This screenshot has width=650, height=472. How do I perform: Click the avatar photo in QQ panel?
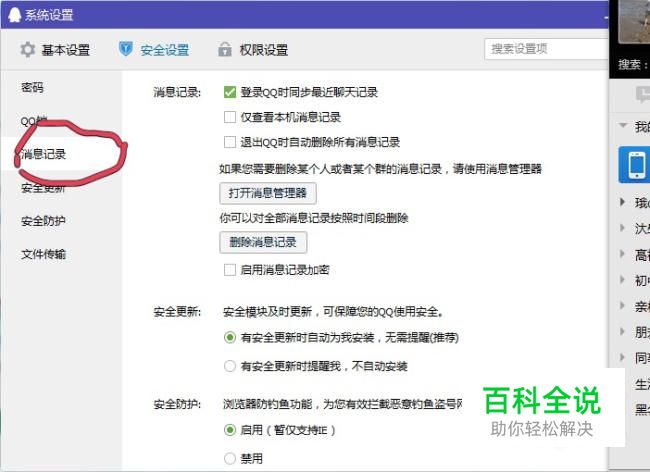pos(634,21)
